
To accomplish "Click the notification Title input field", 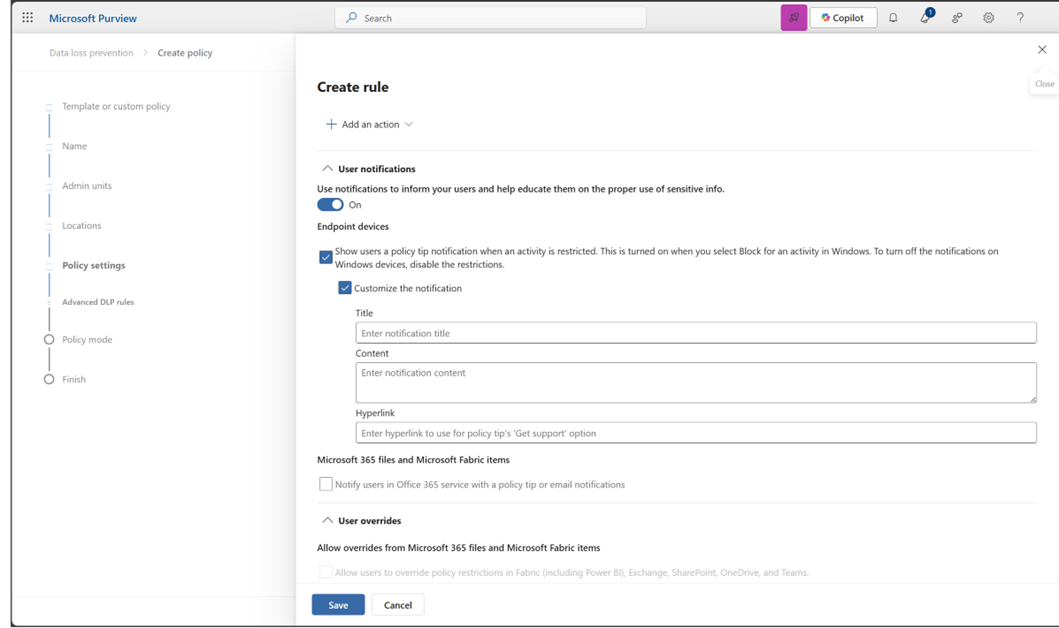I will point(695,332).
